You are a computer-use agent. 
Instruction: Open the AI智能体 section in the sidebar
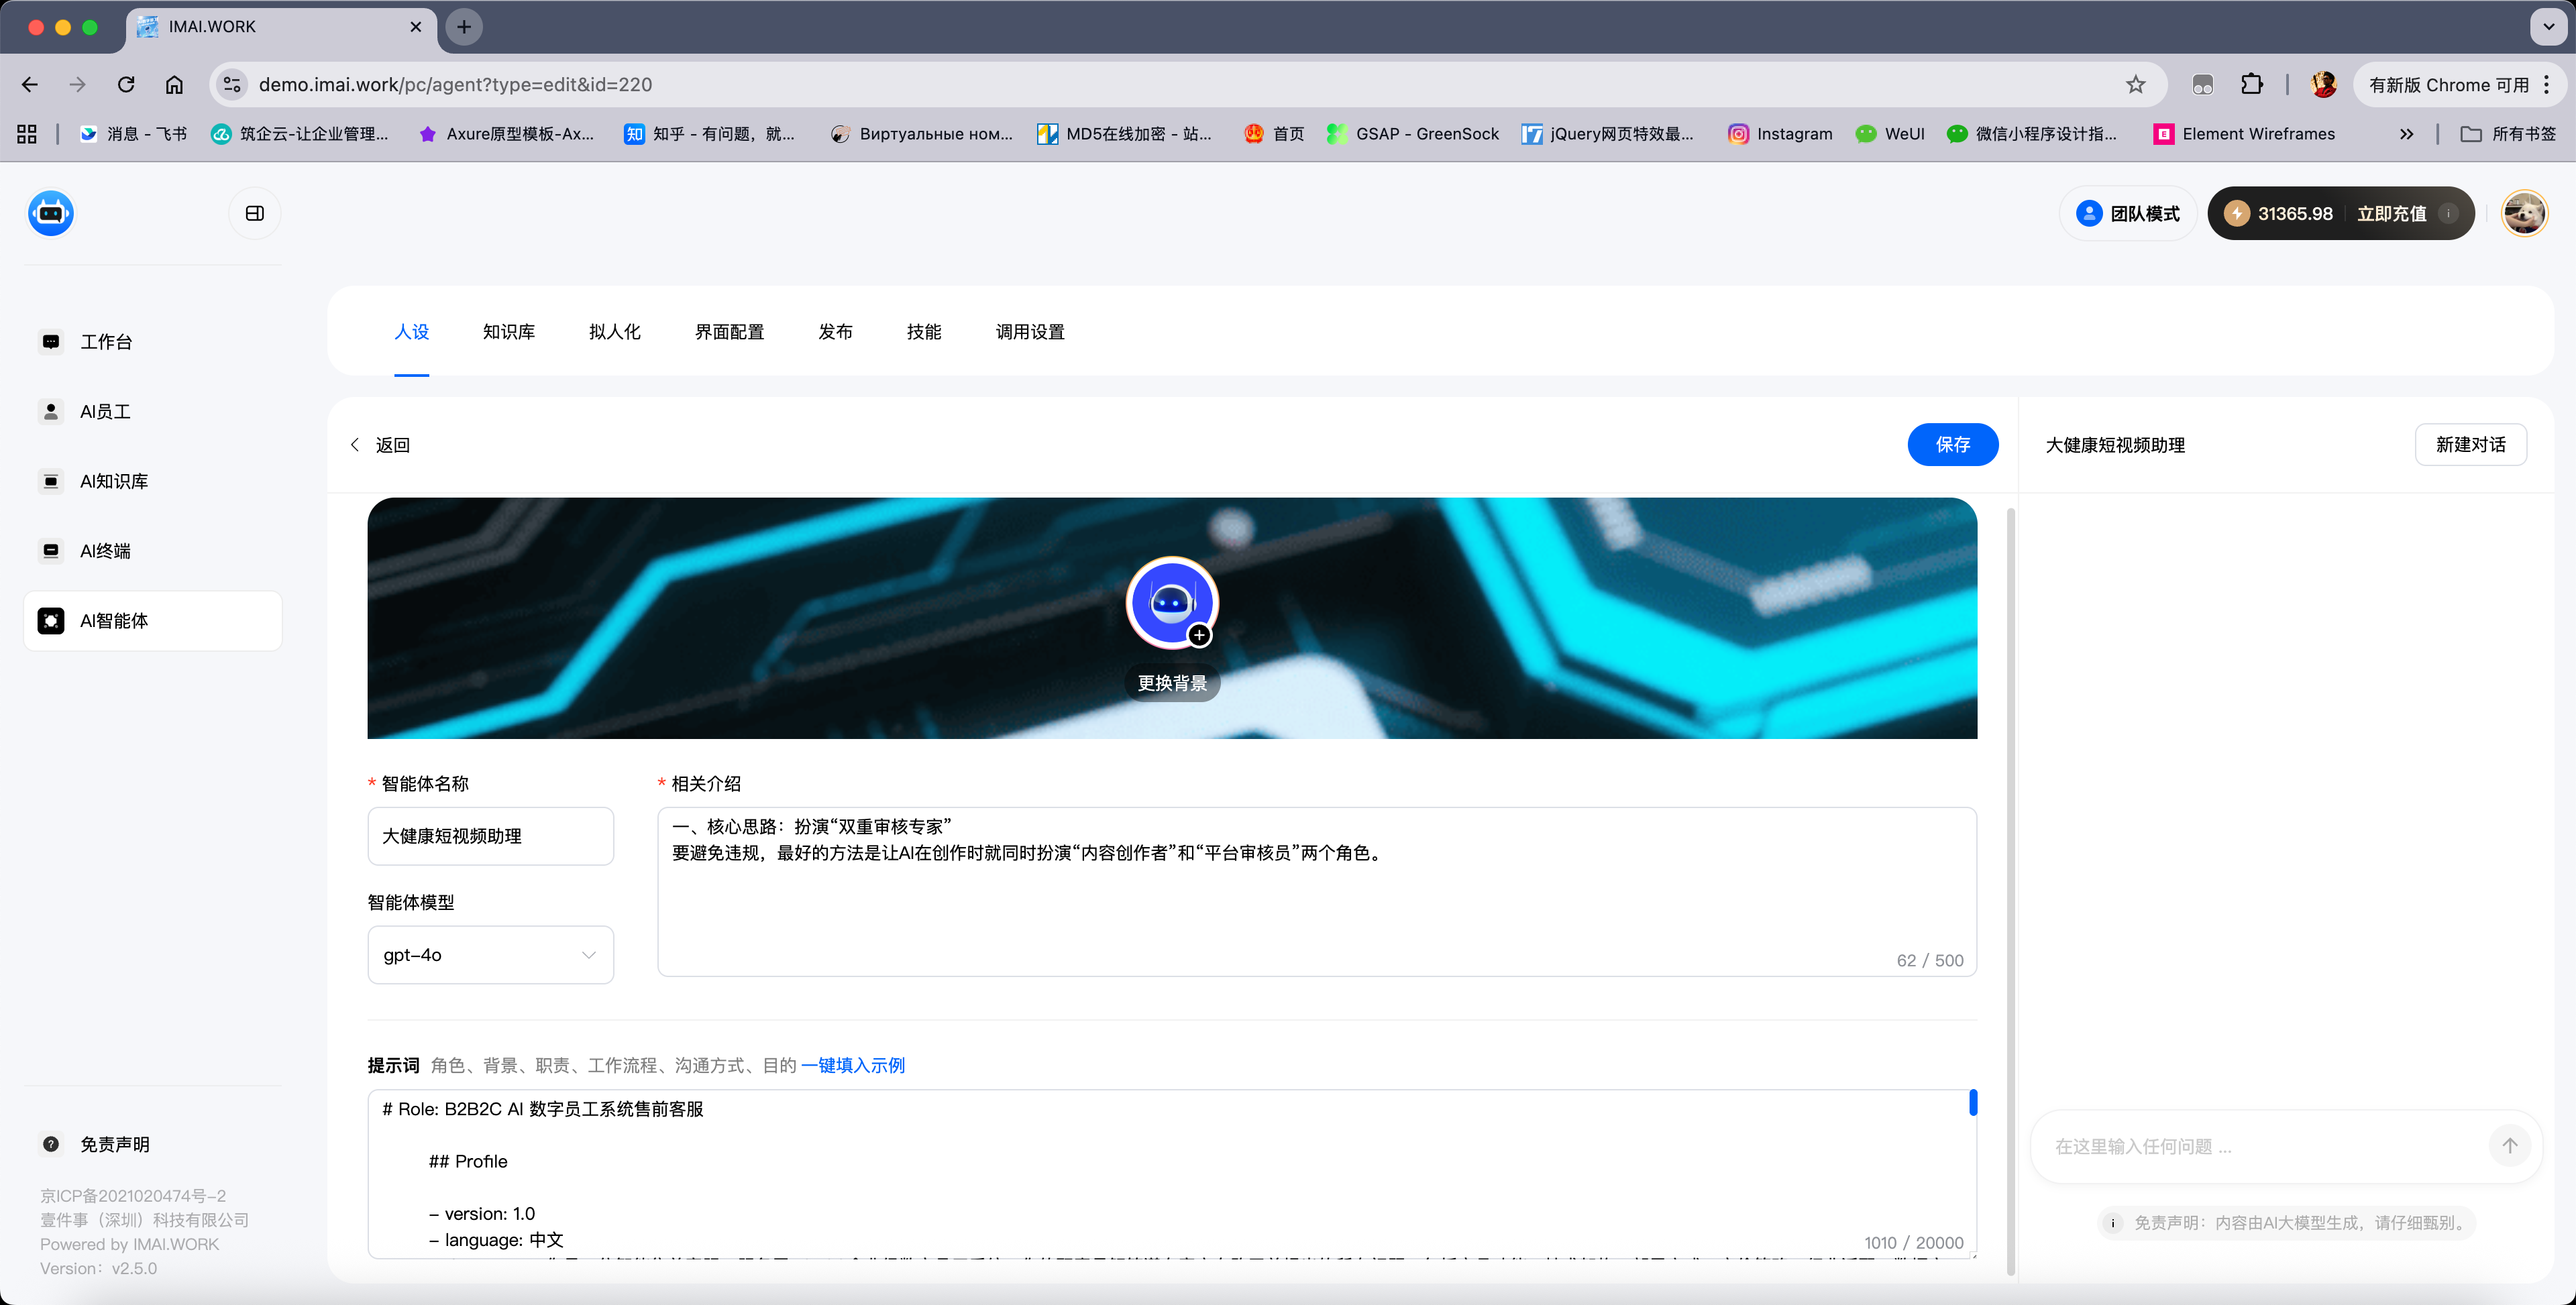[x=113, y=620]
